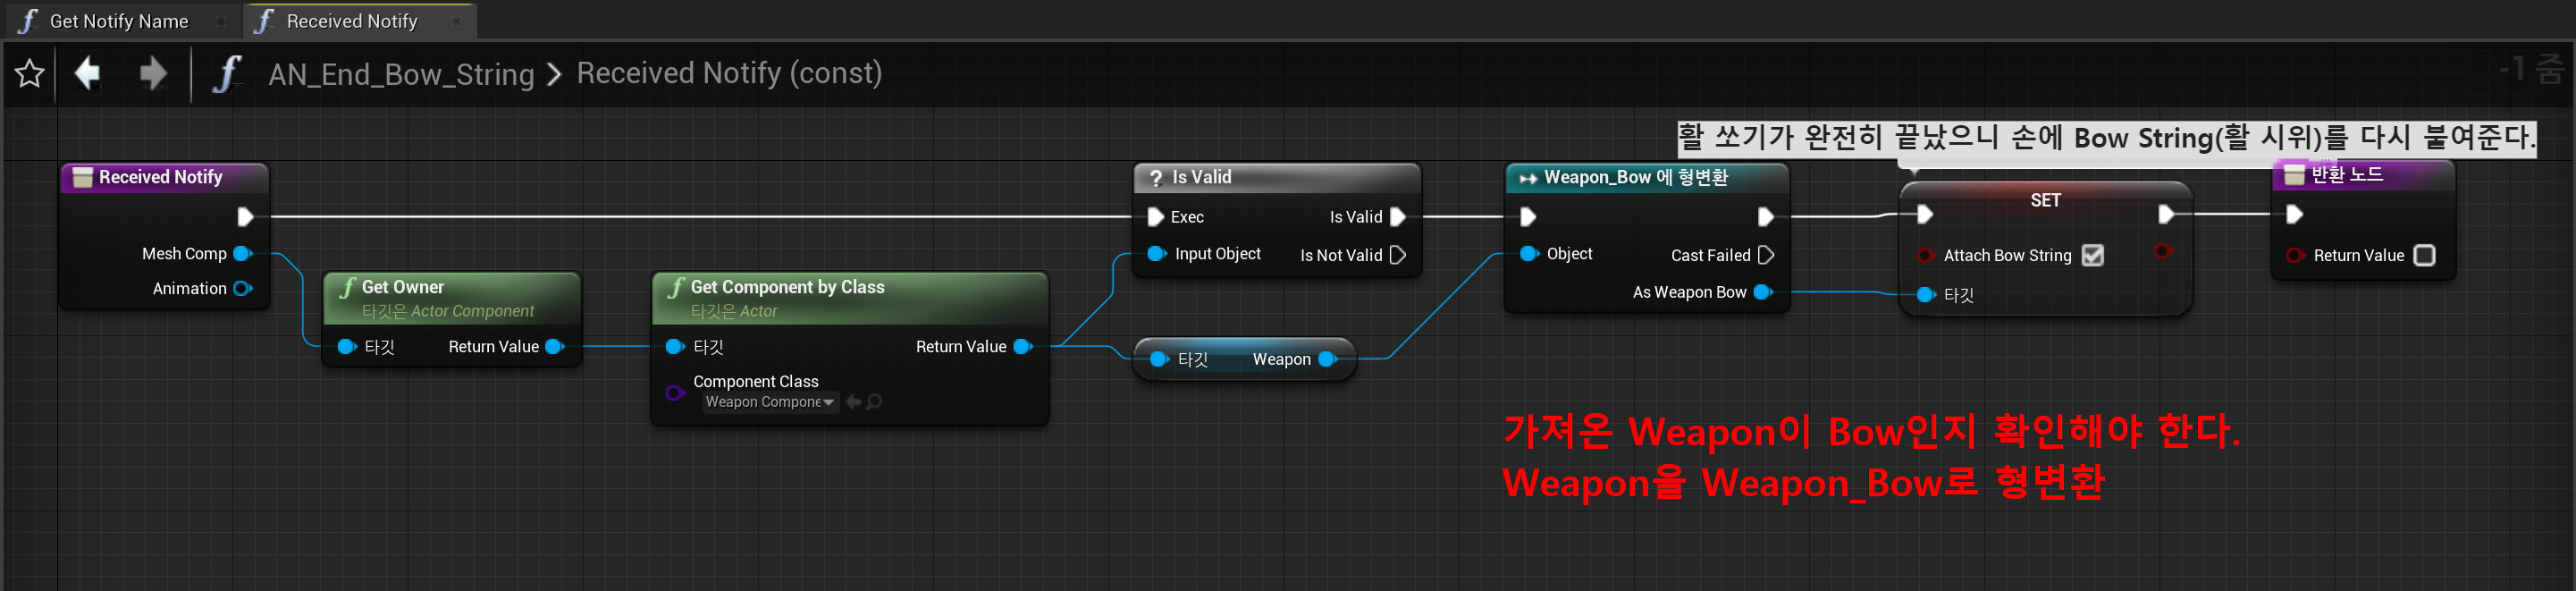Select the Is Valid node header
Viewport: 2576px width, 591px height.
coord(1277,178)
